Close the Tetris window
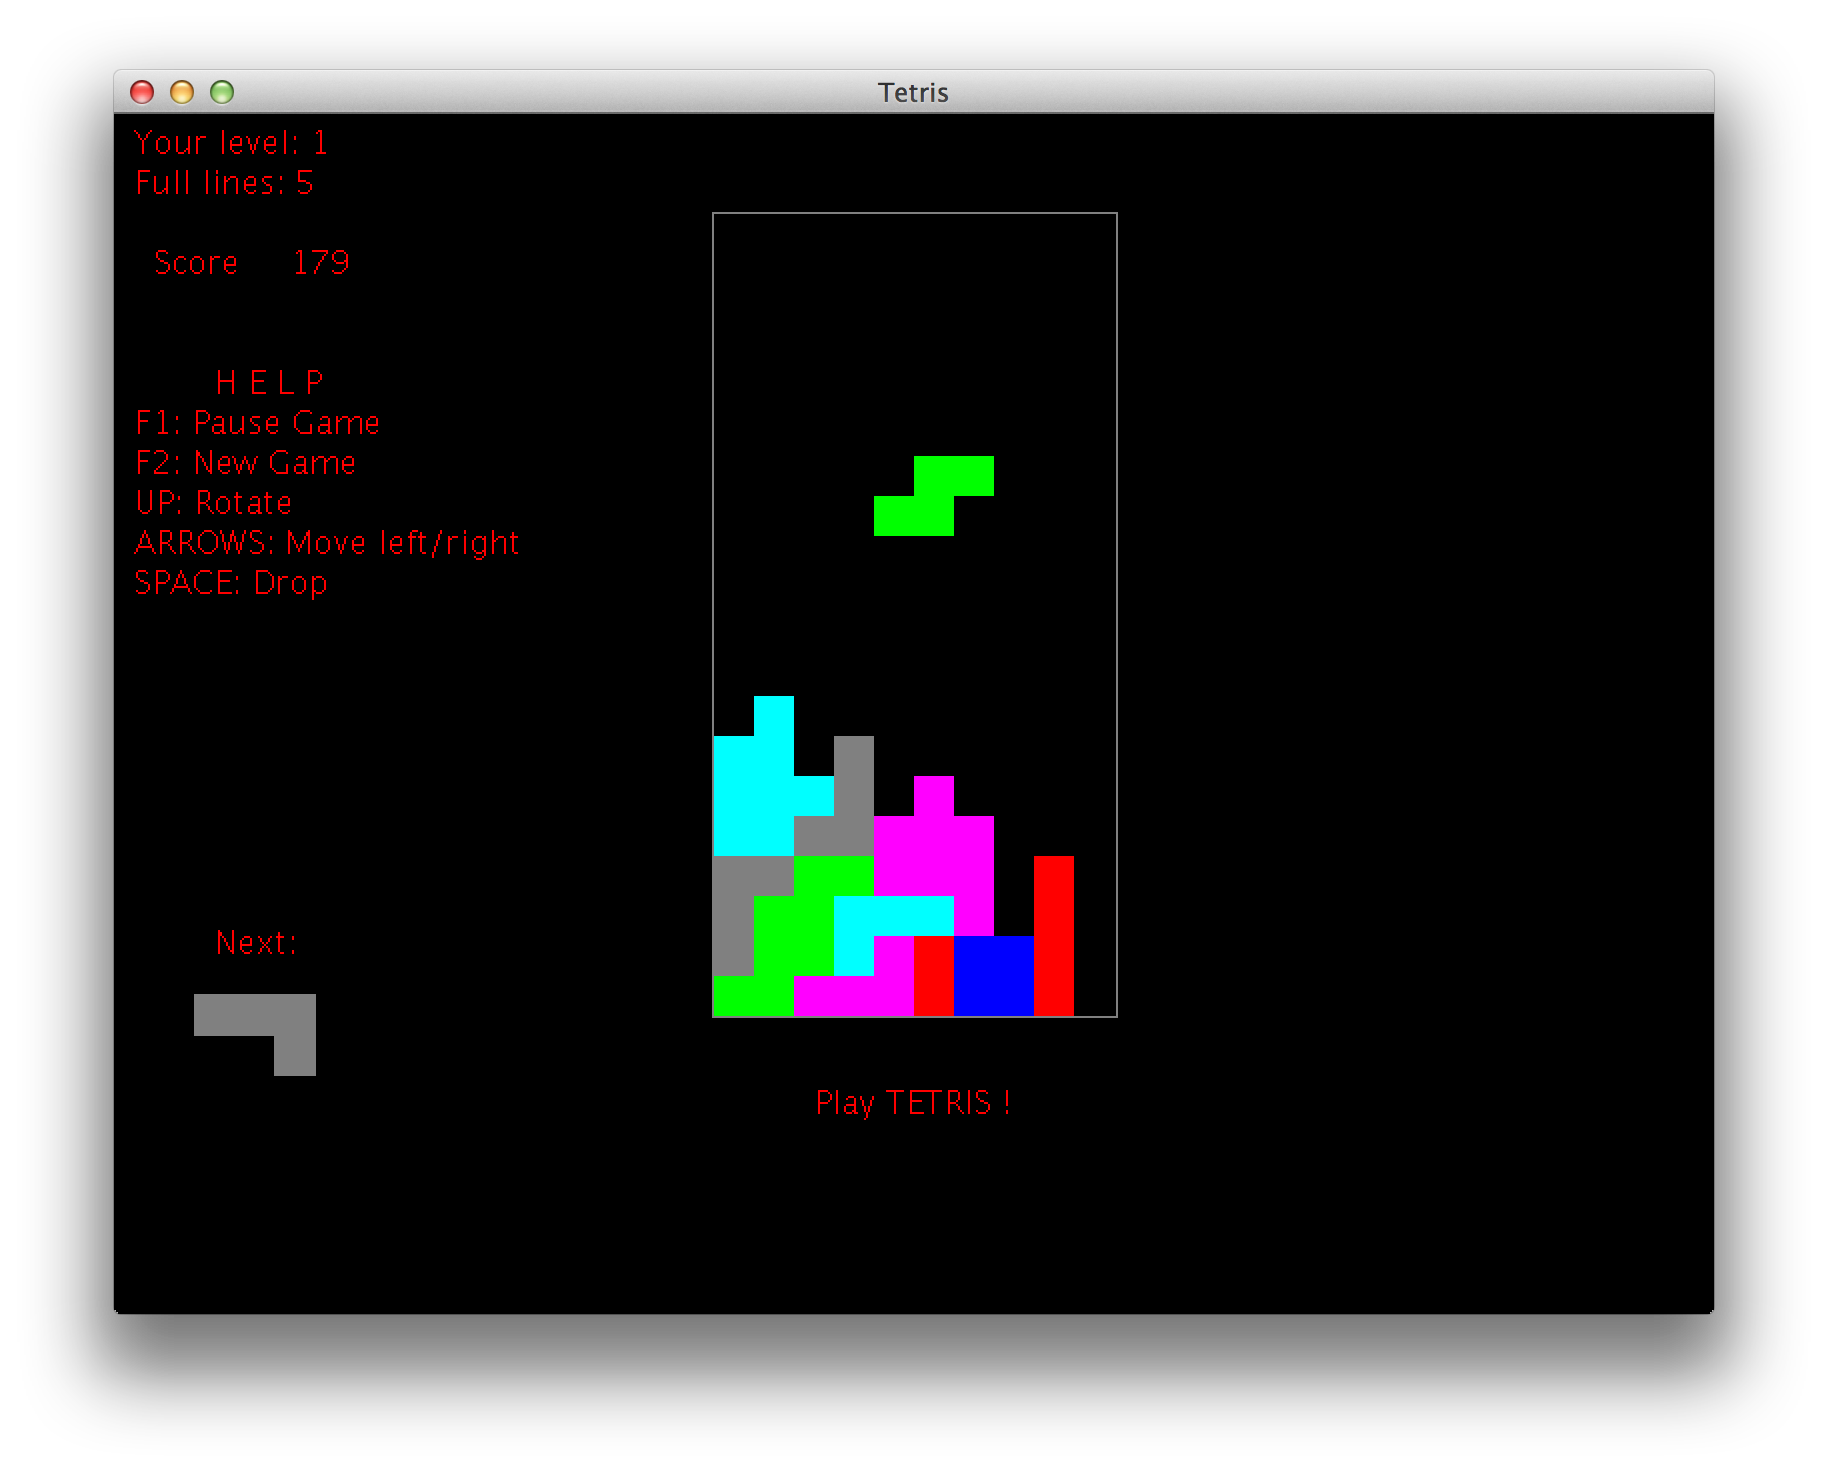Image resolution: width=1828 pixels, height=1472 pixels. coord(142,92)
